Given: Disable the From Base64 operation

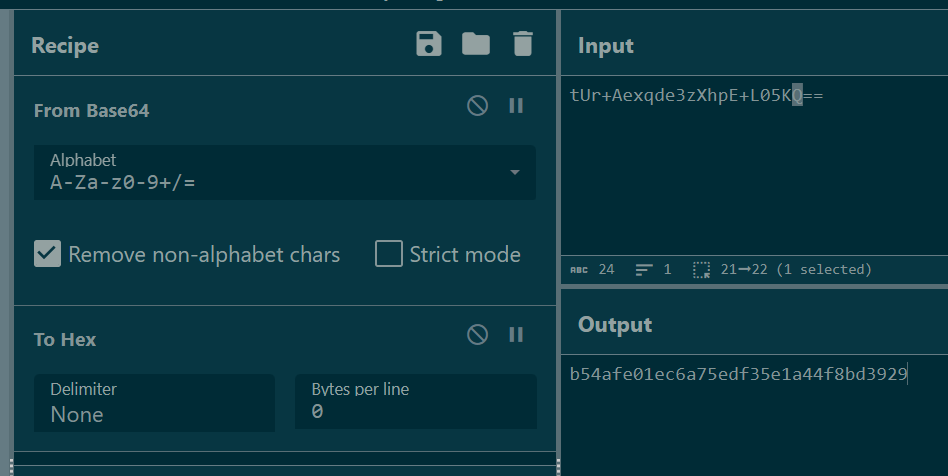Looking at the screenshot, I should 478,106.
